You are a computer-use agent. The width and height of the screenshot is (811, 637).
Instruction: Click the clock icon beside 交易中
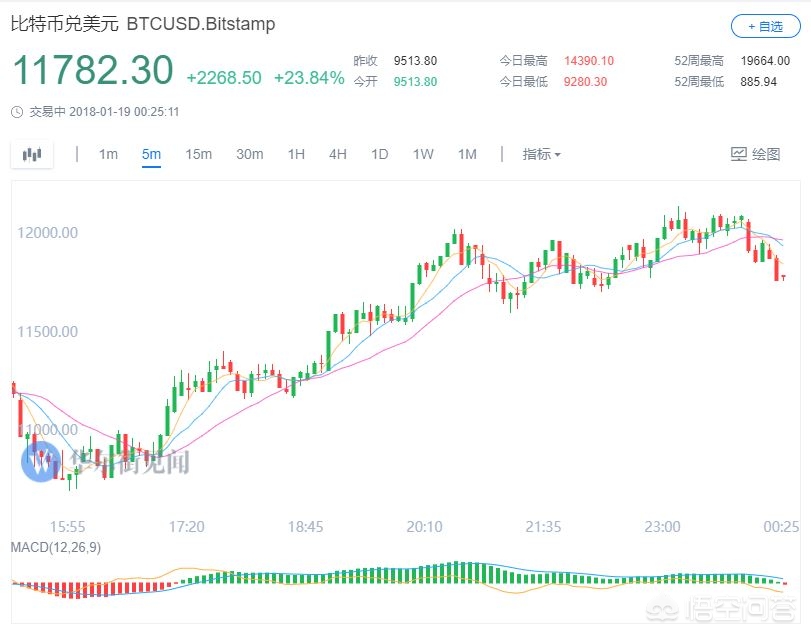point(17,111)
